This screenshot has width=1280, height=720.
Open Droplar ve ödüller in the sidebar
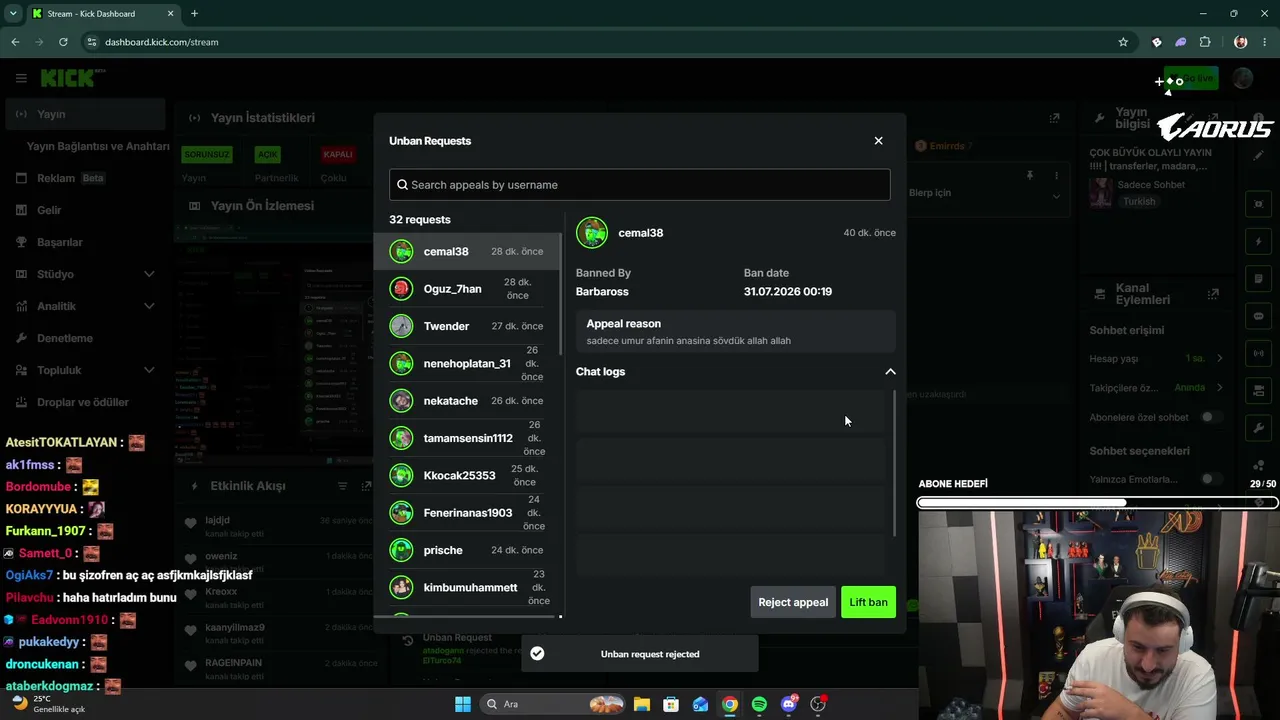pyautogui.click(x=85, y=402)
